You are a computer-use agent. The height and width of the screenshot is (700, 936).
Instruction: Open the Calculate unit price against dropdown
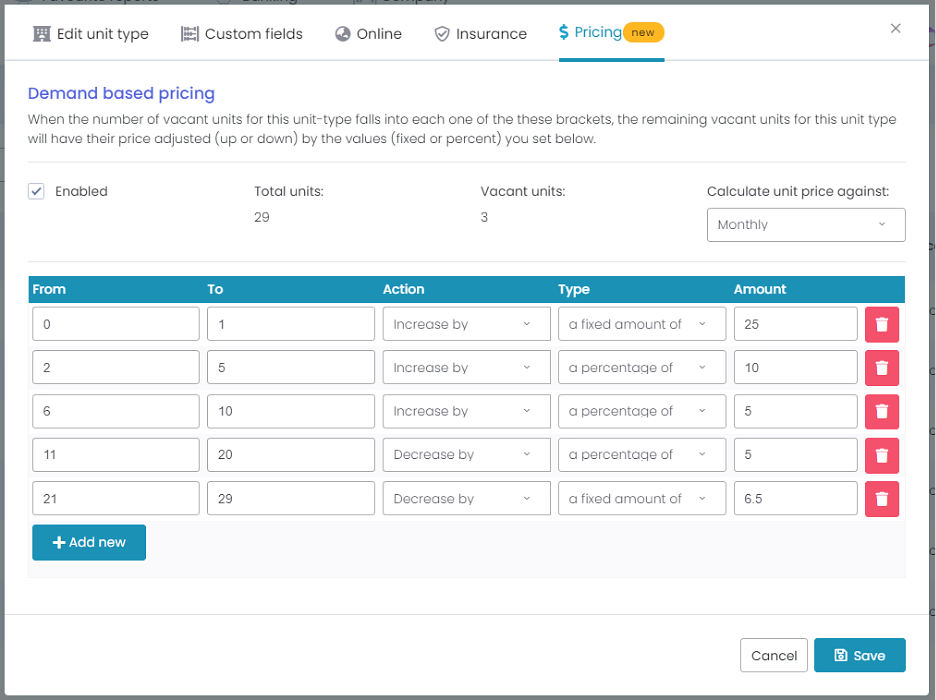pyautogui.click(x=806, y=225)
